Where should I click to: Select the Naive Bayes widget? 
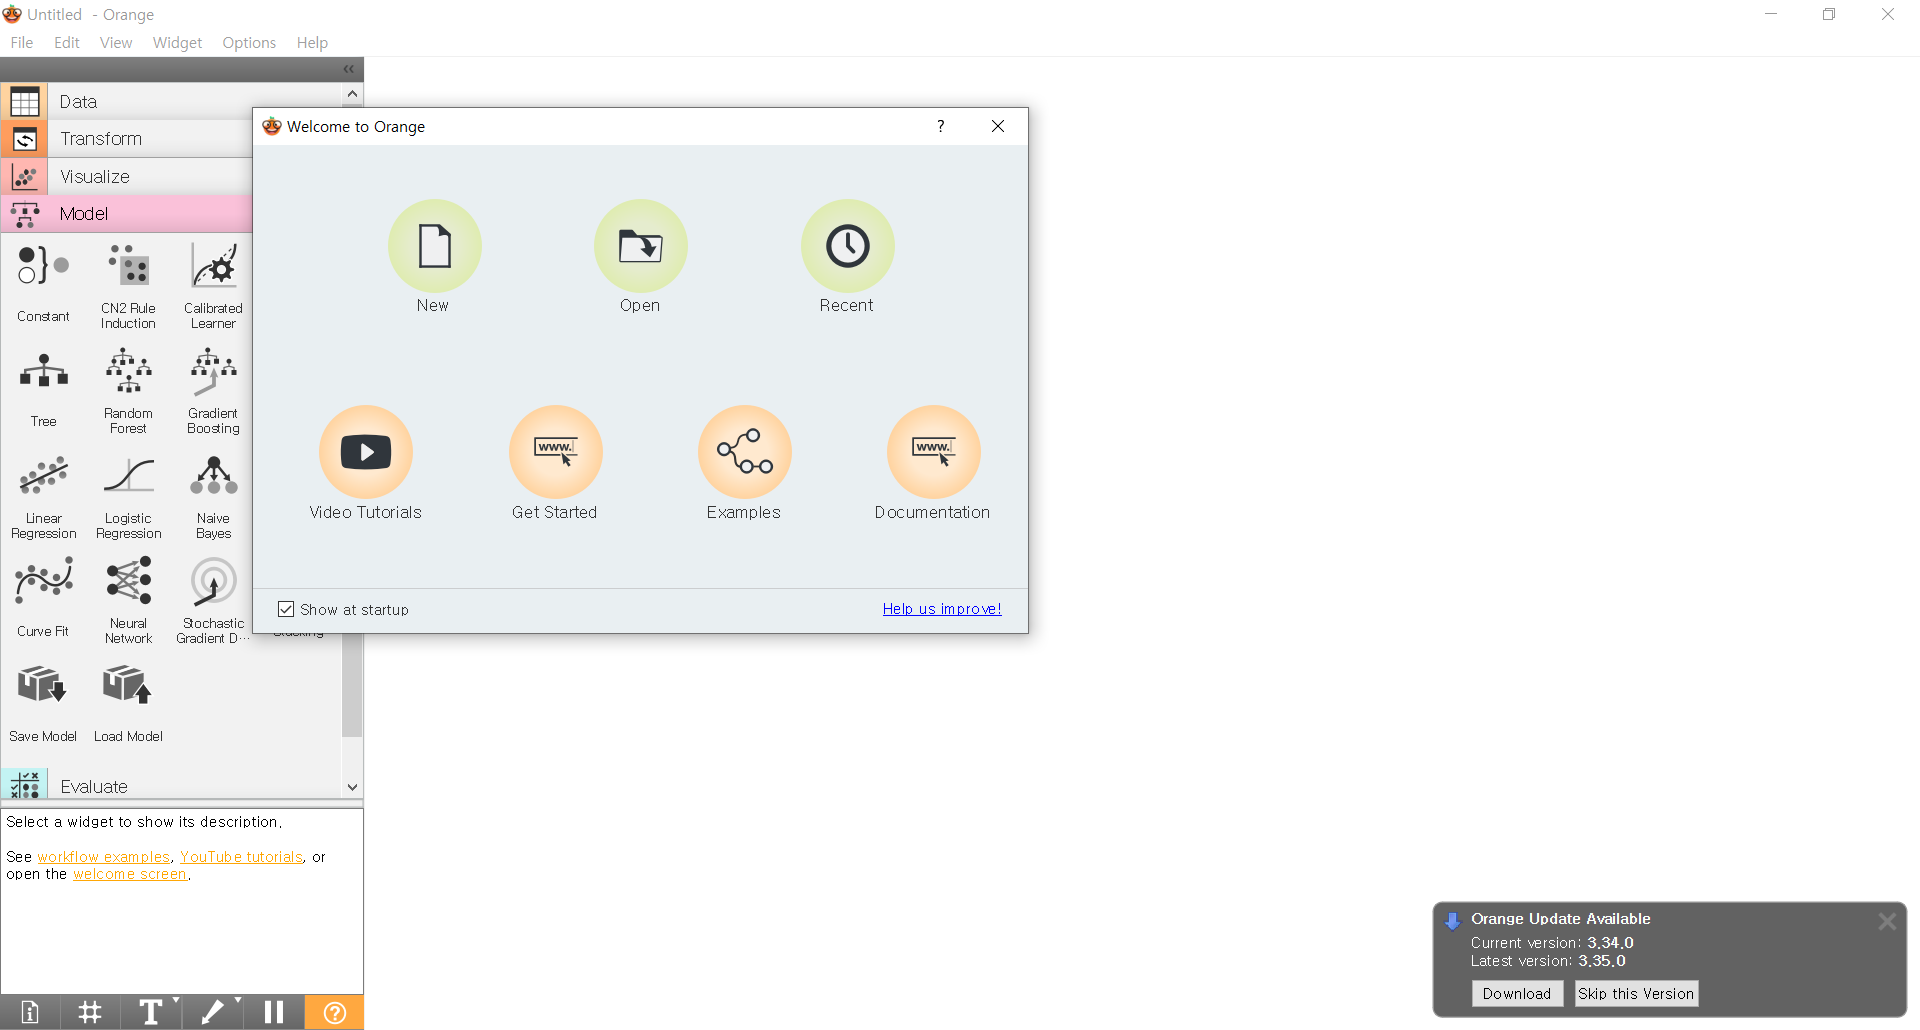213,494
